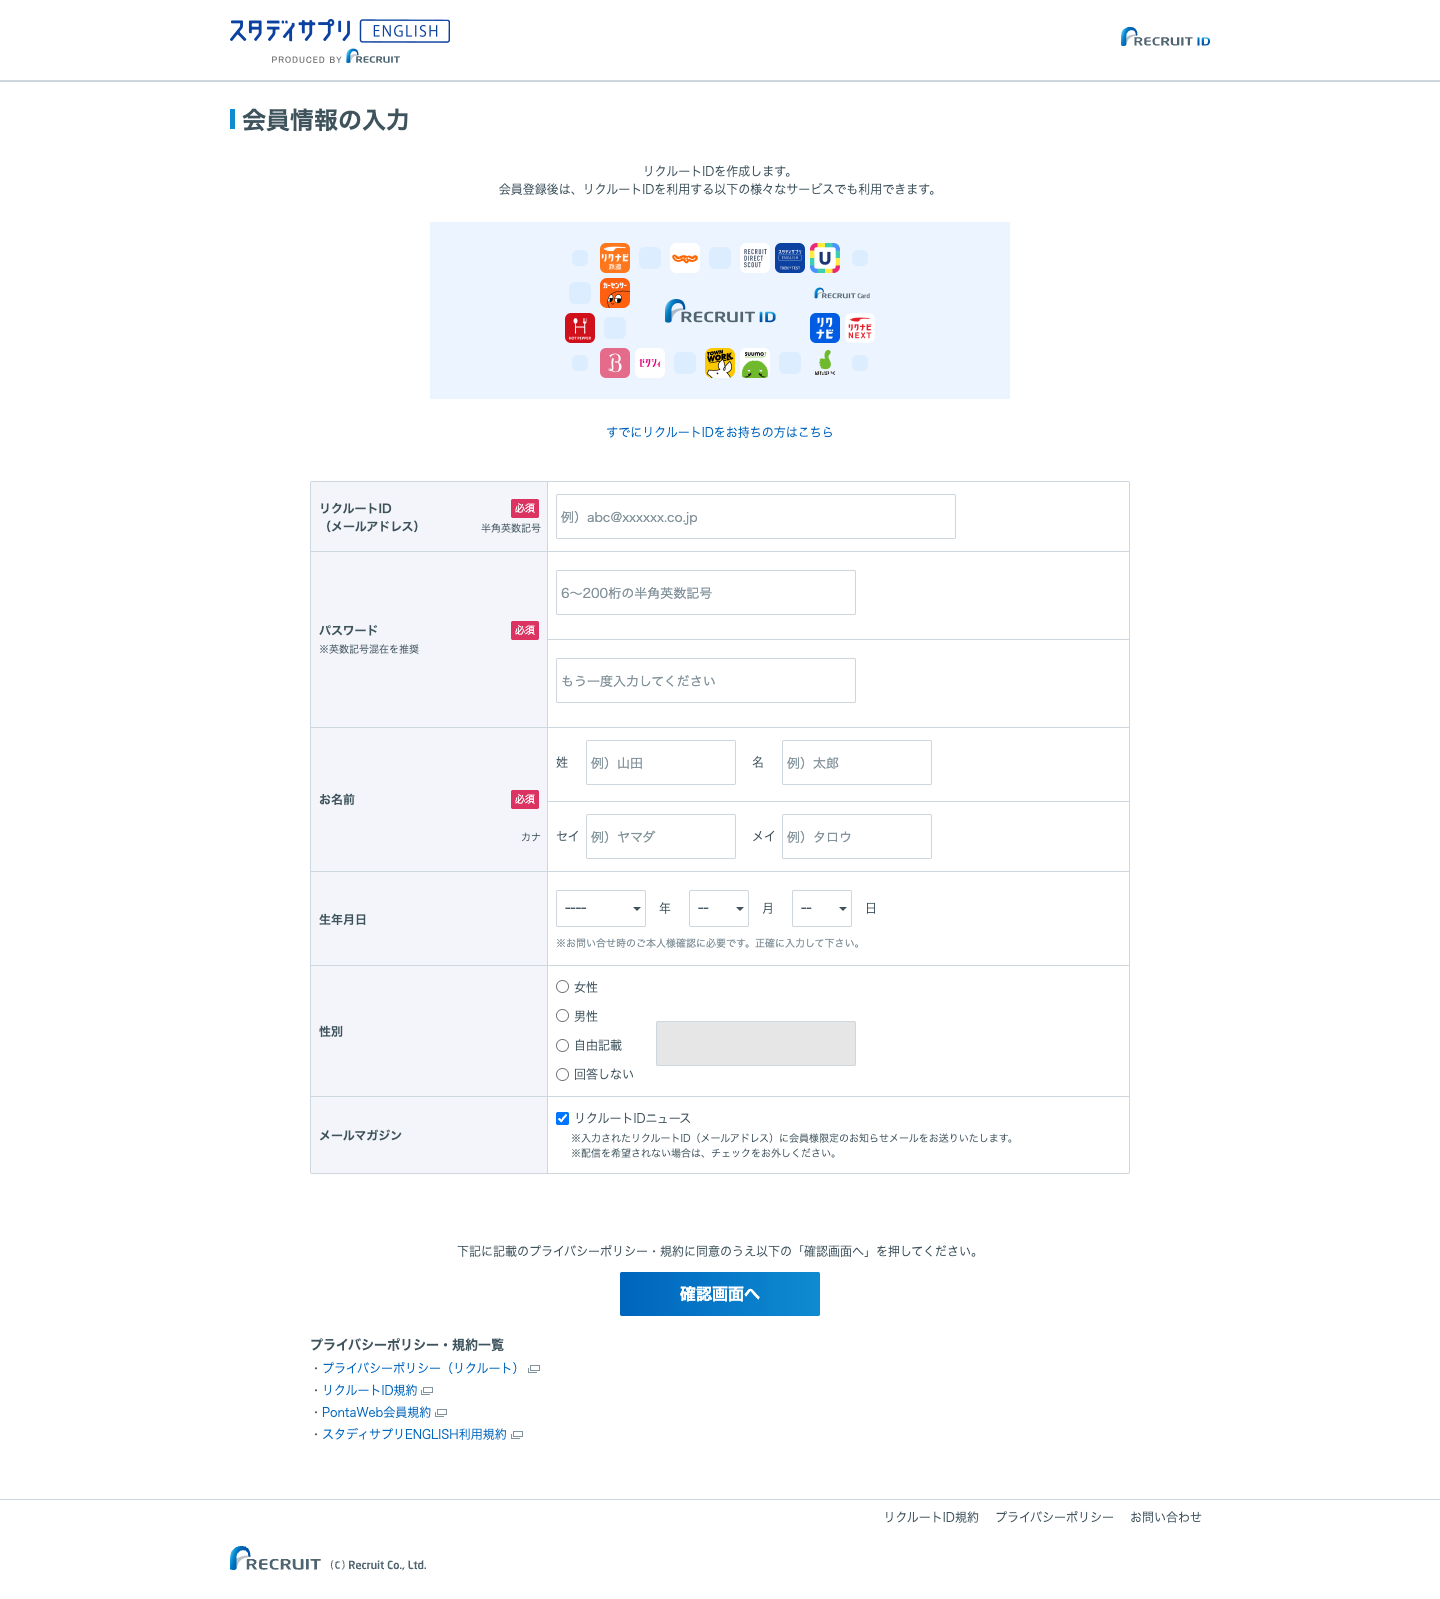The width and height of the screenshot is (1440, 1599).
Task: Select the 男性 radio button
Action: (x=562, y=1016)
